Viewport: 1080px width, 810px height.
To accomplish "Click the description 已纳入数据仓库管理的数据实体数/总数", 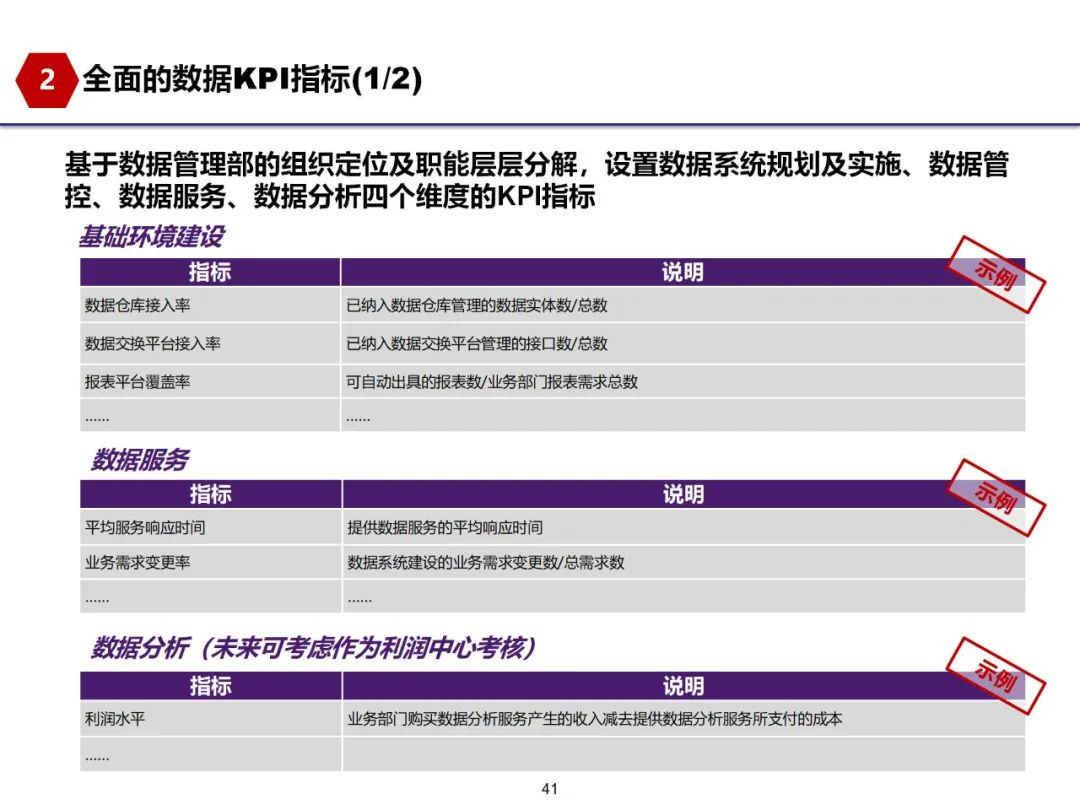I will [477, 305].
